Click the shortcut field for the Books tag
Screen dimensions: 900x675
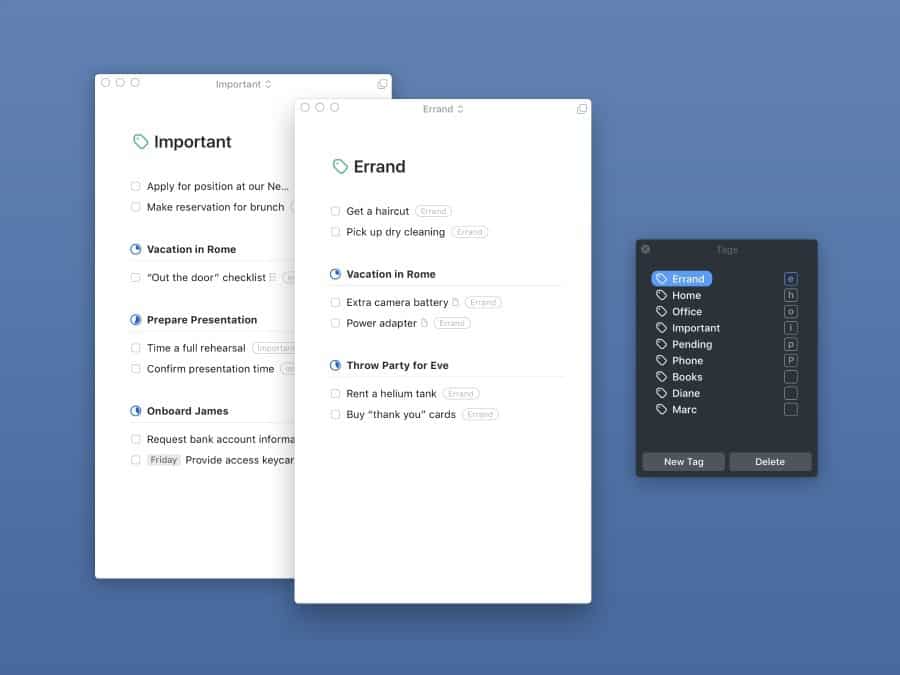tap(791, 377)
